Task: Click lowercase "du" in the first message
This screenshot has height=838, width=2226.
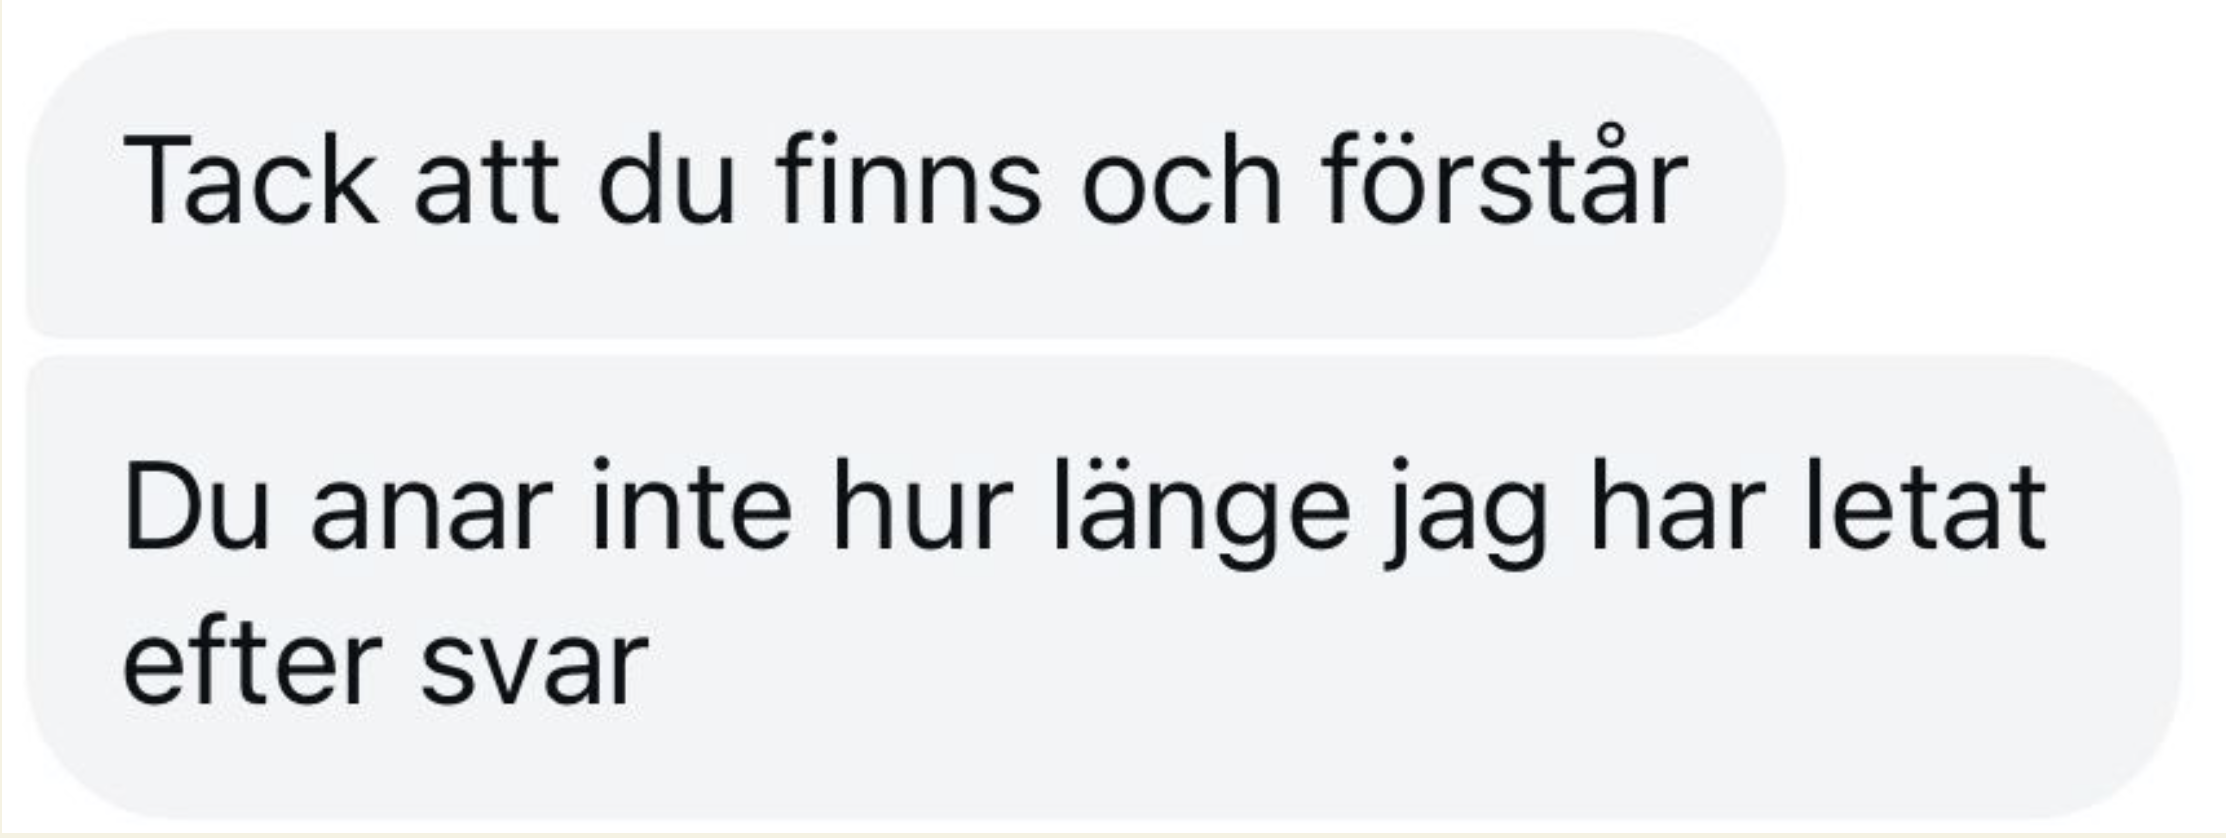Action: (667, 180)
